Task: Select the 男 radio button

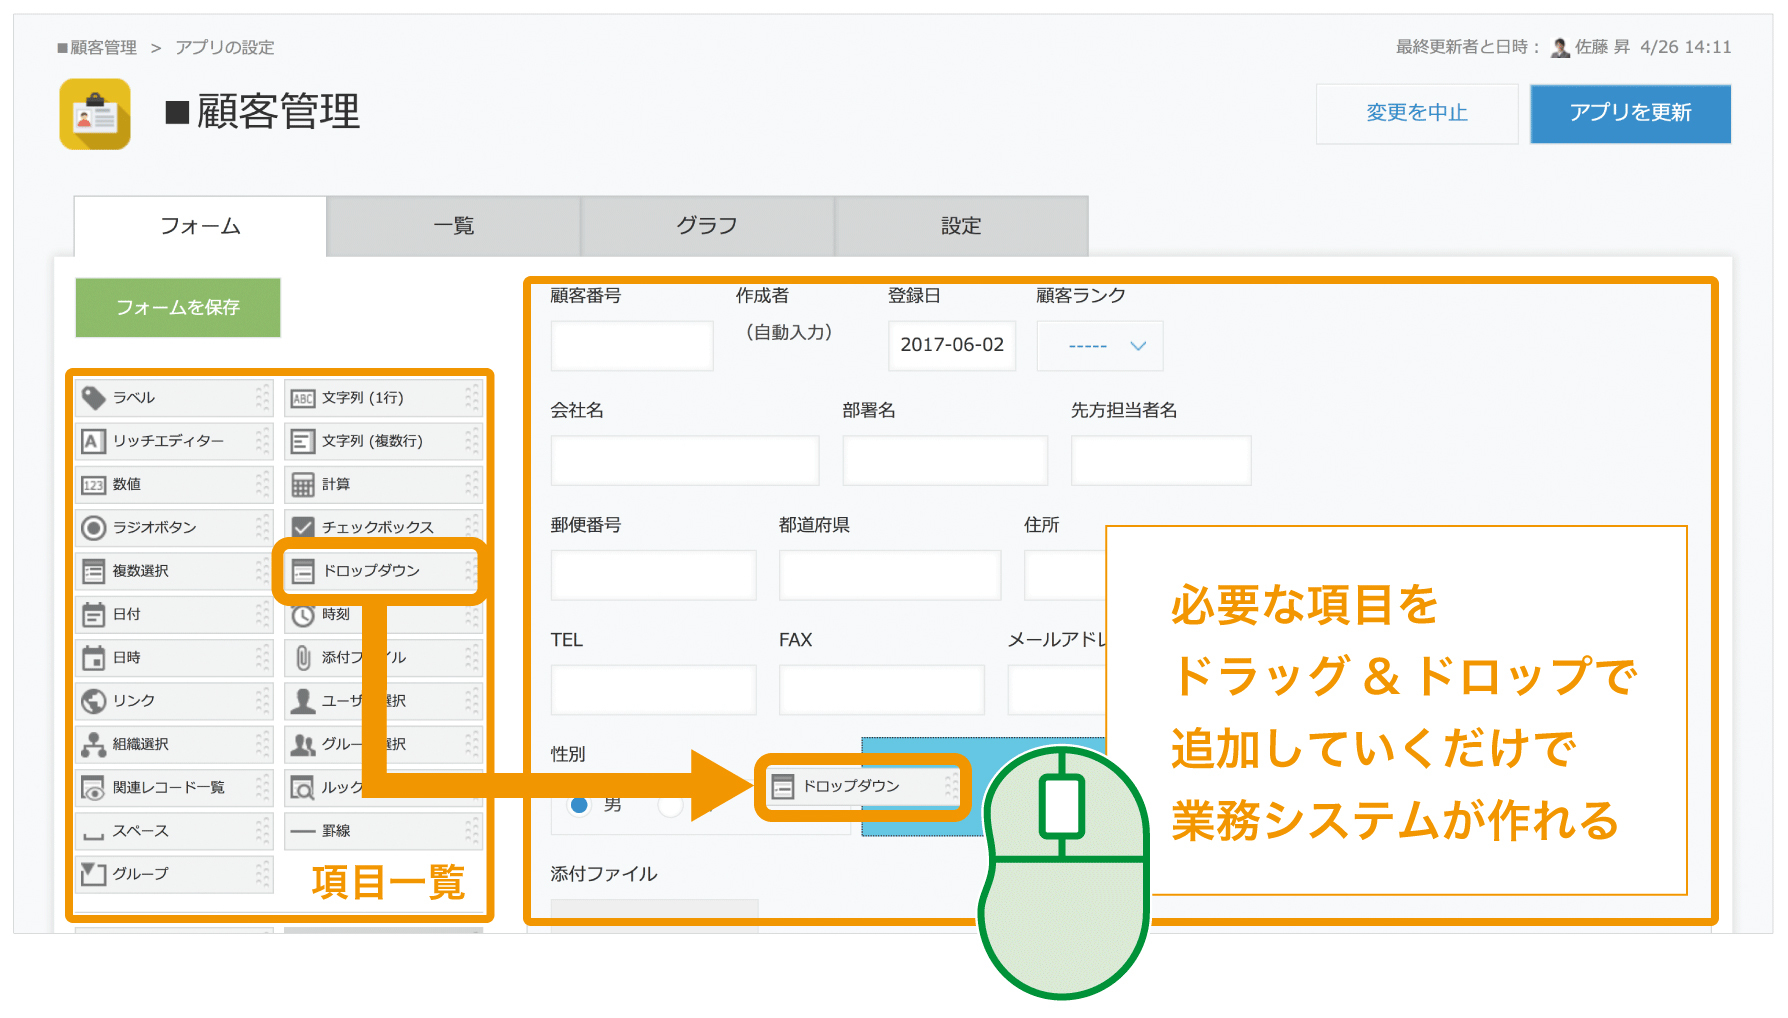Action: coord(579,804)
